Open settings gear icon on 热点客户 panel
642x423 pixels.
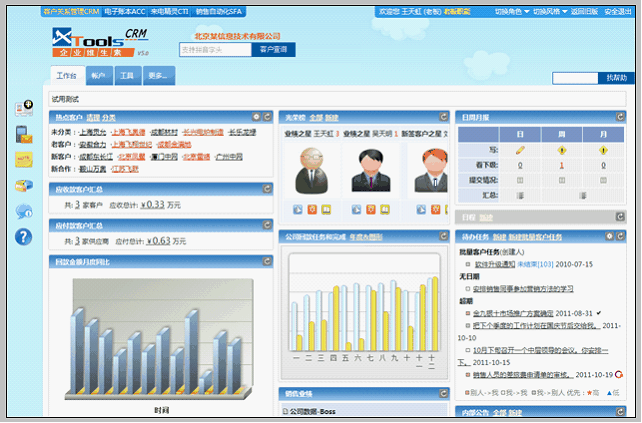pyautogui.click(x=256, y=117)
